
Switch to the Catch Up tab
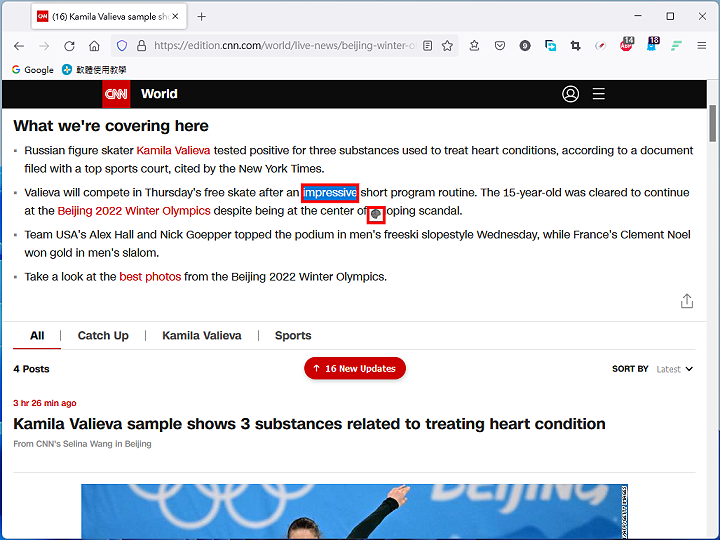[x=103, y=336]
